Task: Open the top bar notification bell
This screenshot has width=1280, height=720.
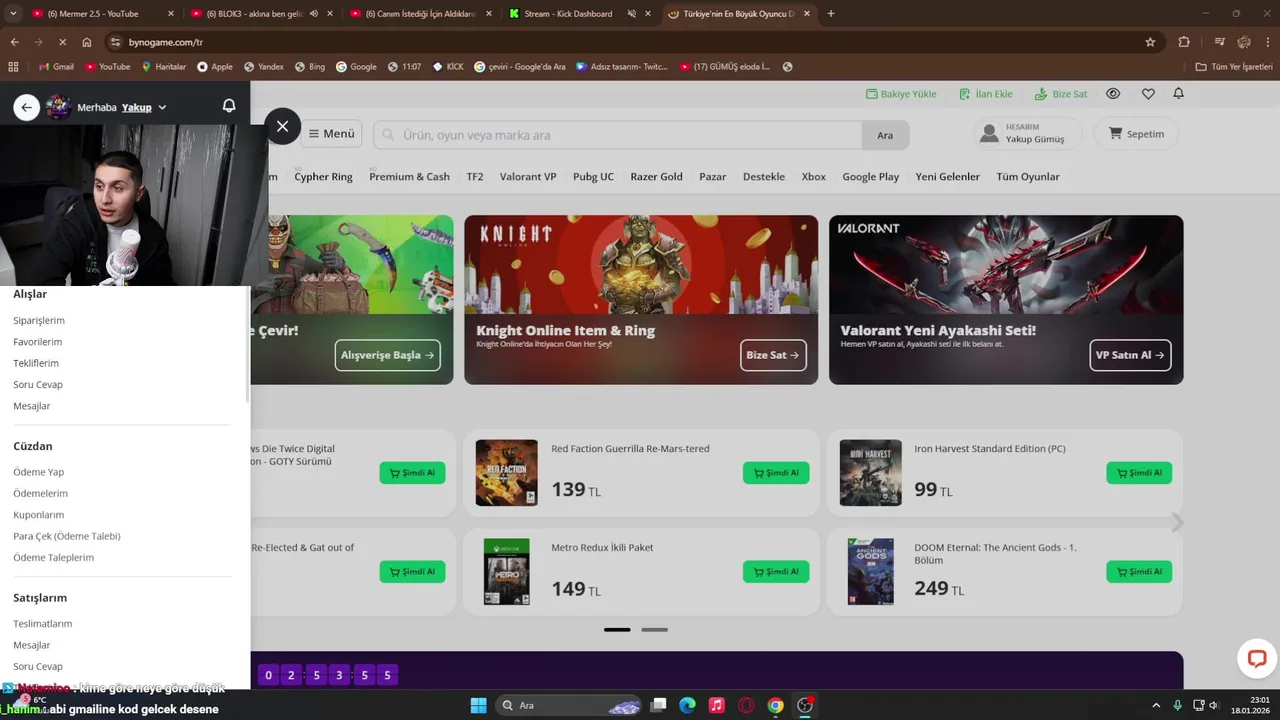Action: [1178, 94]
